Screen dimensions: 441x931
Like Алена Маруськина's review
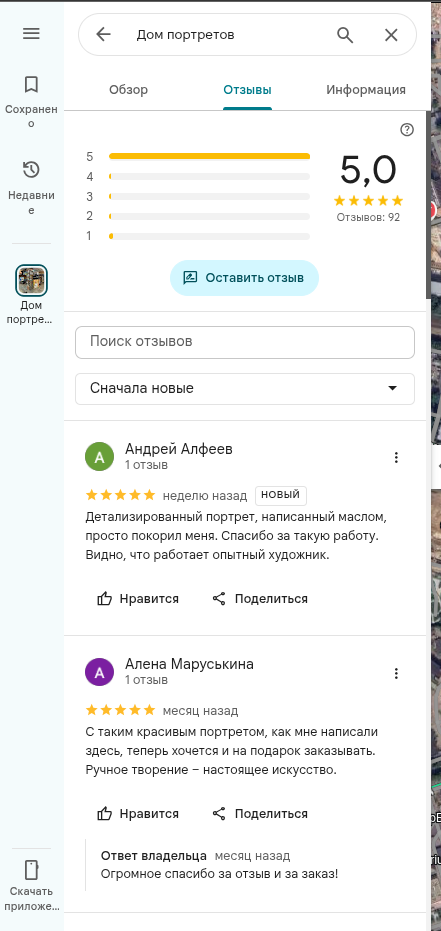pyautogui.click(x=138, y=813)
